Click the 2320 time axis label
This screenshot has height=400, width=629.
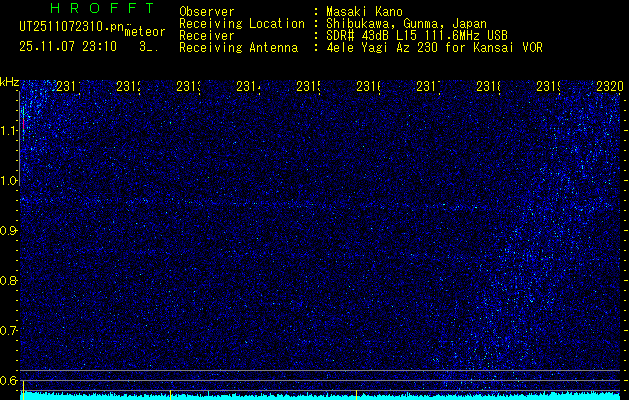click(x=609, y=87)
